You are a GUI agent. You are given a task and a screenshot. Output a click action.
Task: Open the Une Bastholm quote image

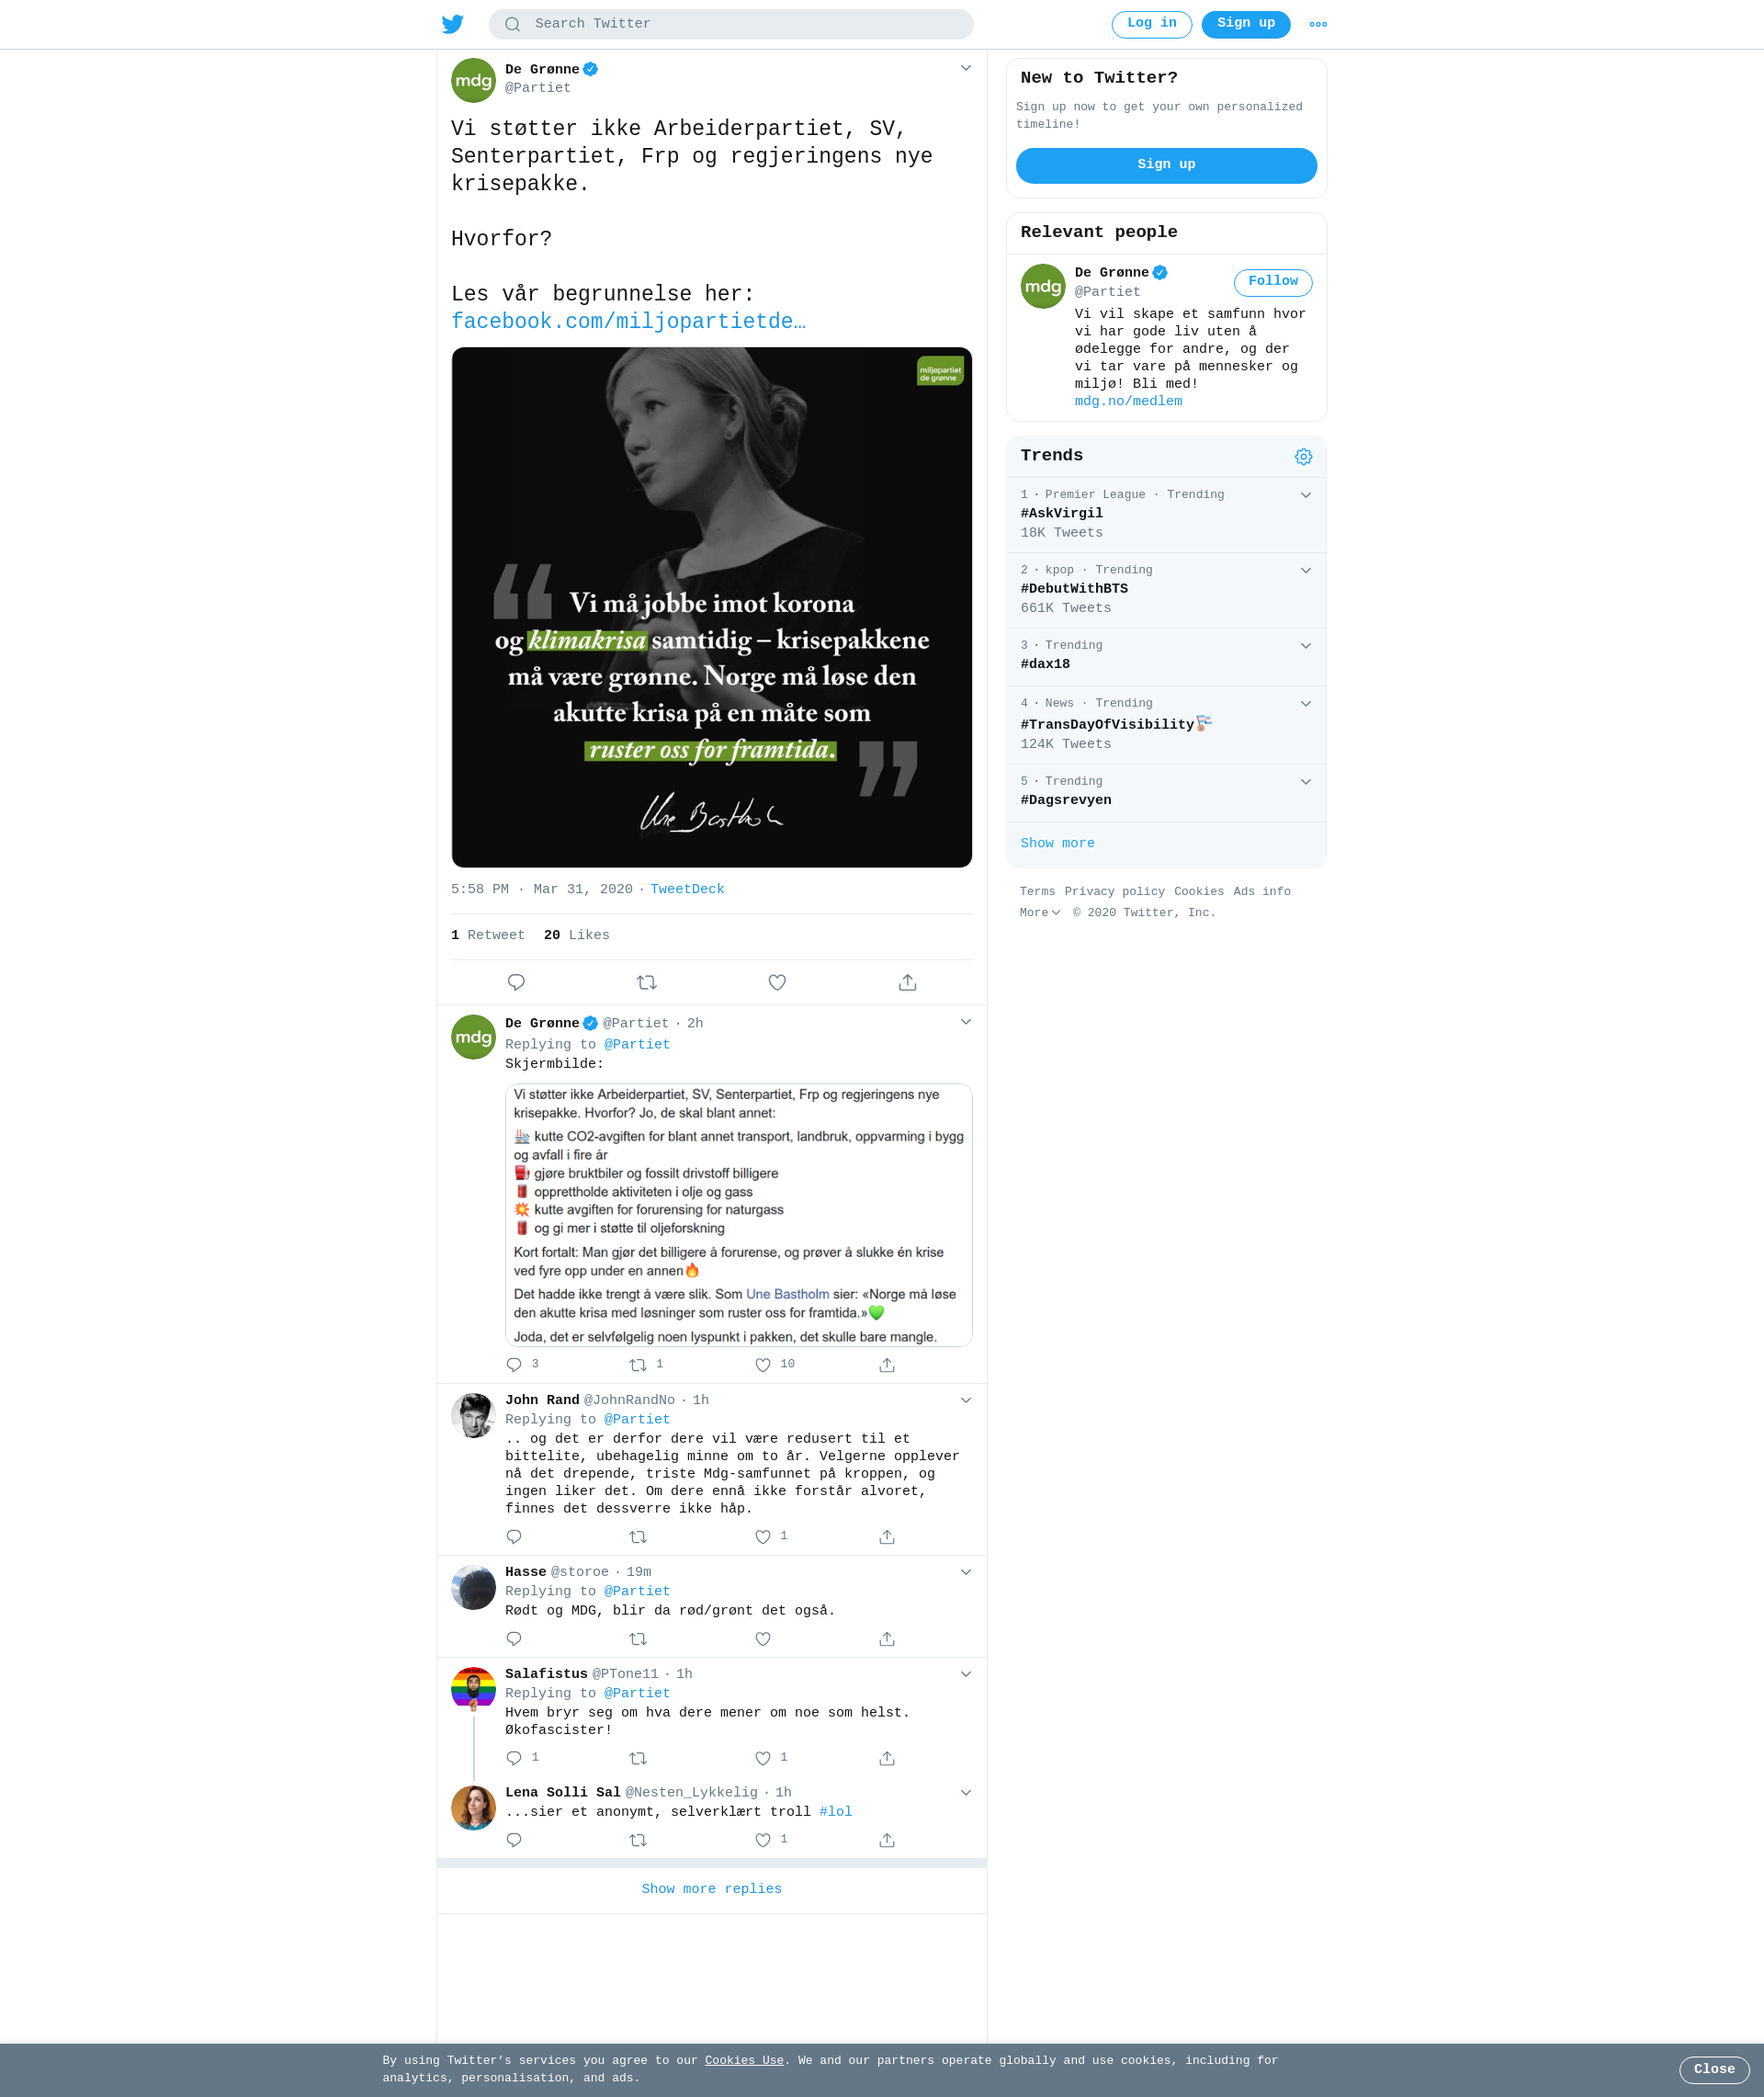(711, 606)
